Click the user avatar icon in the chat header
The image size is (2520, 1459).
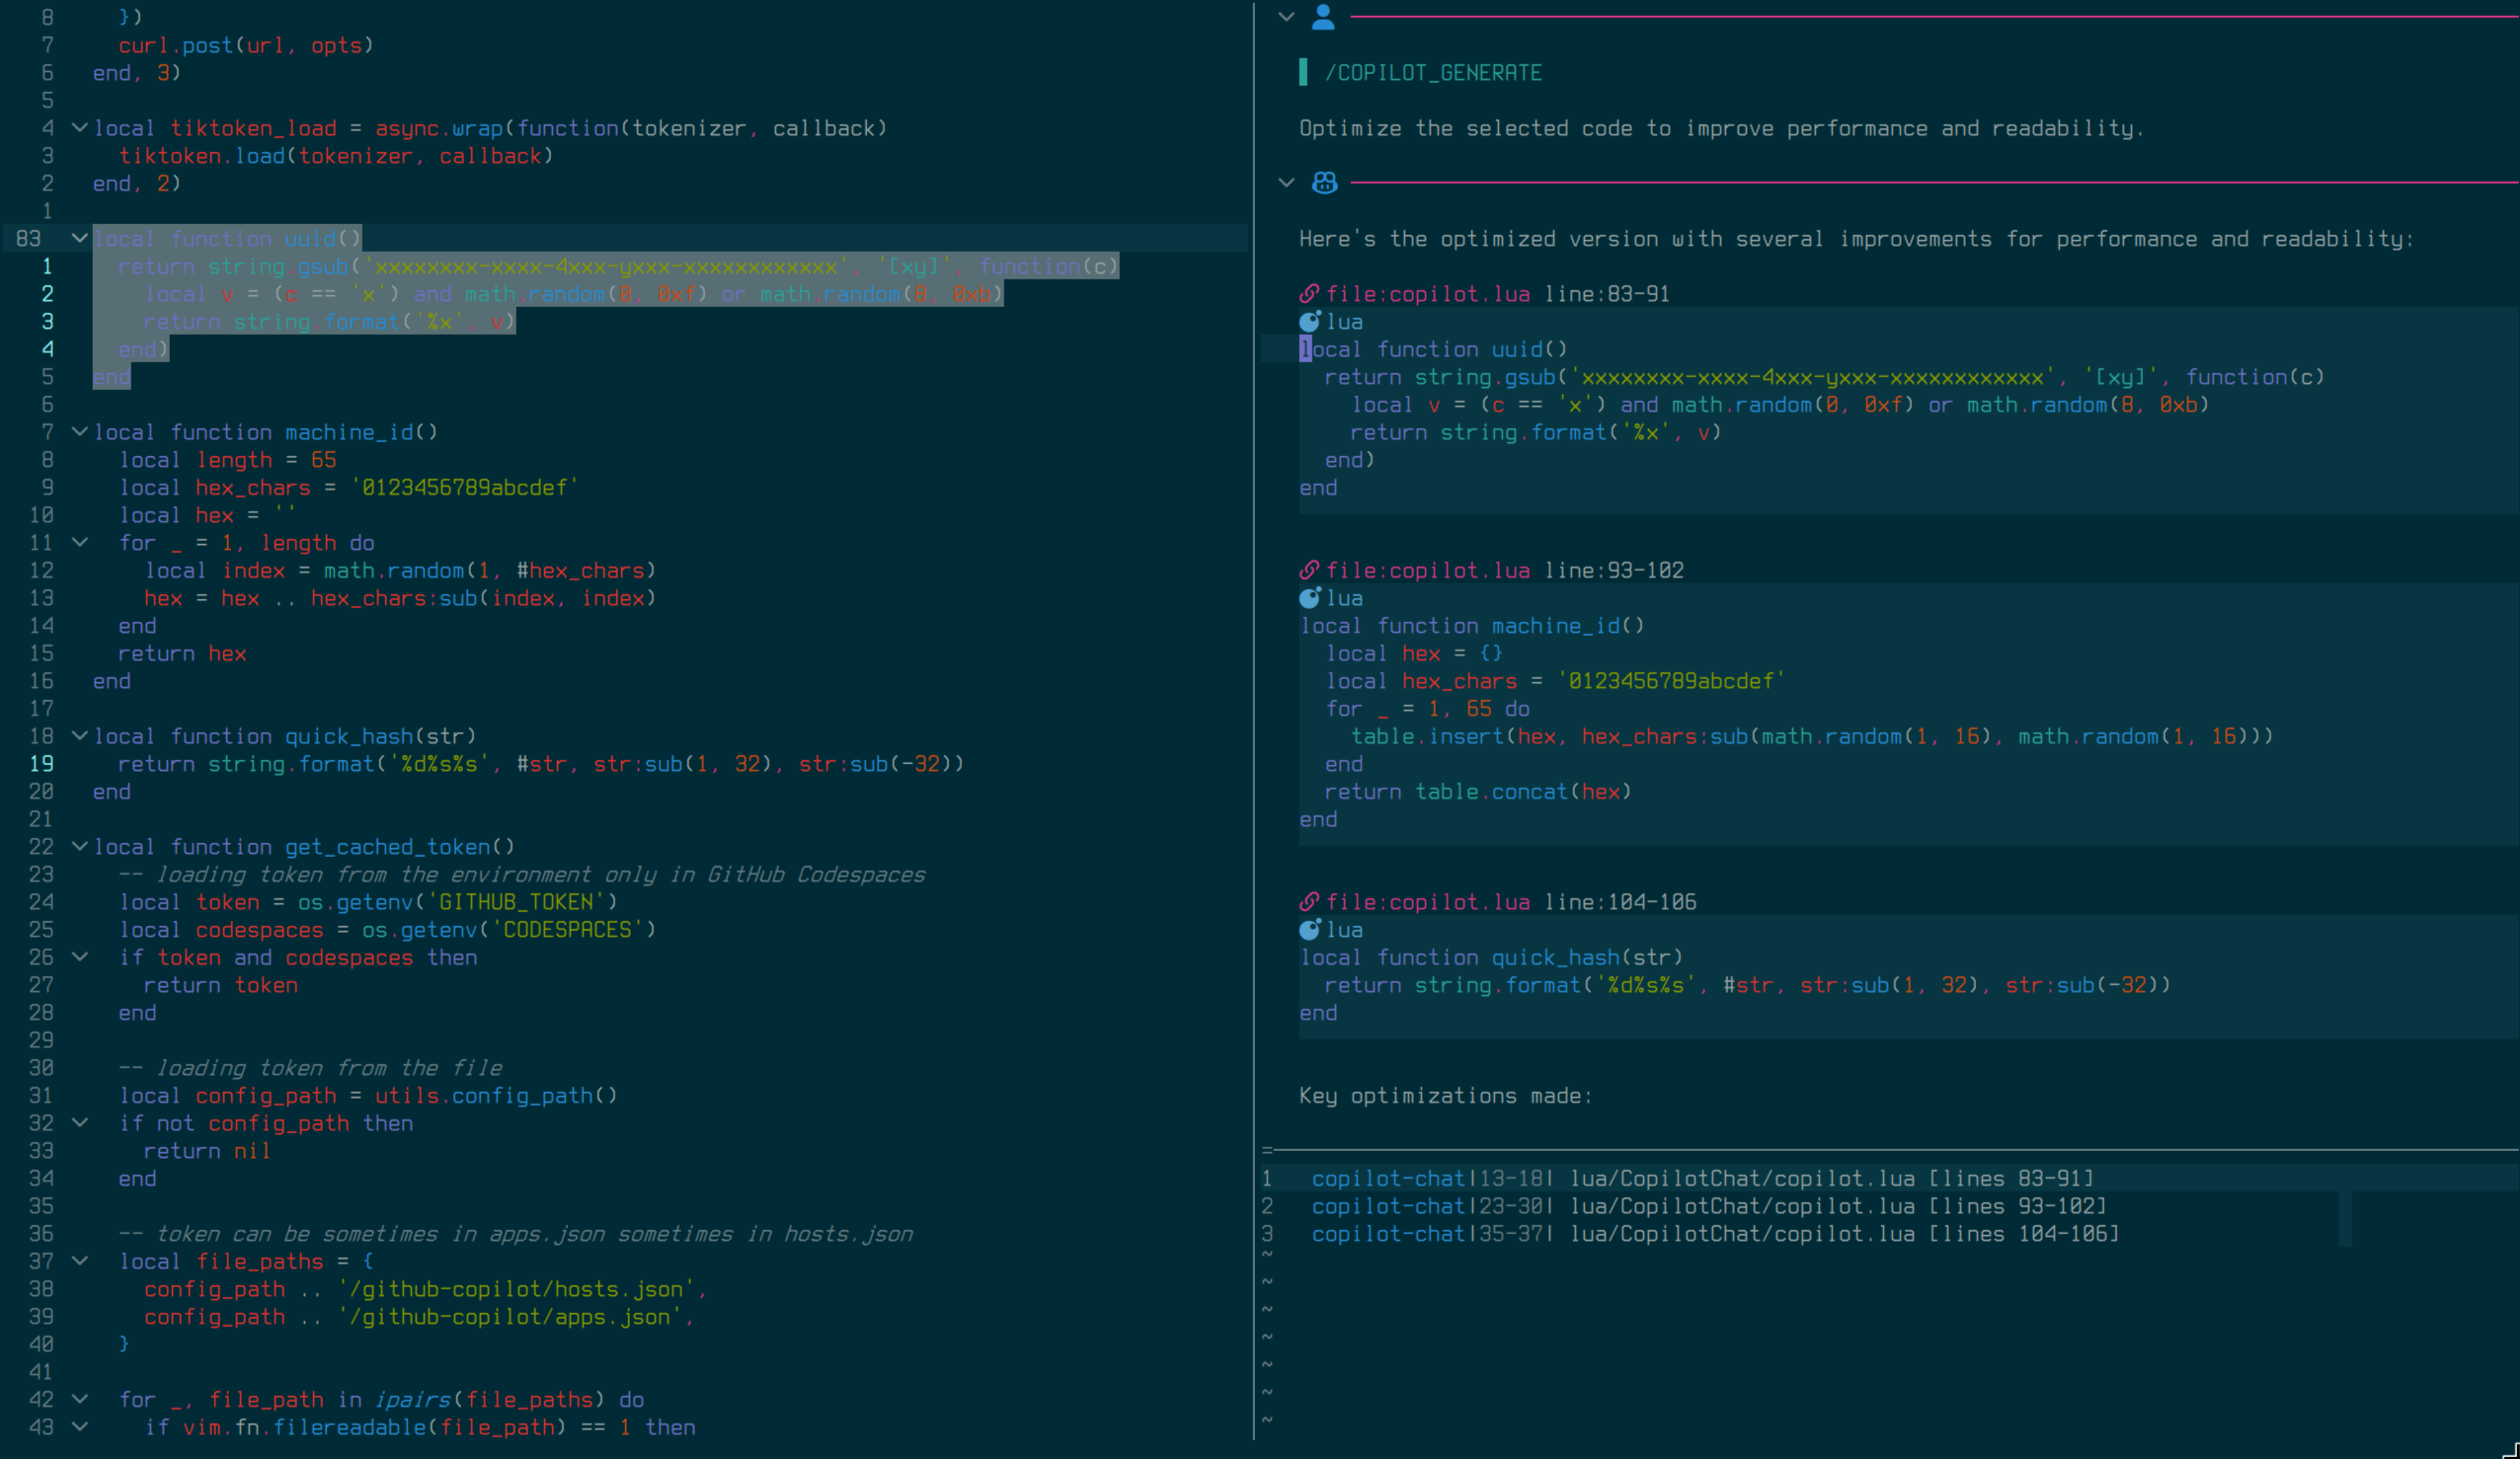coord(1323,17)
